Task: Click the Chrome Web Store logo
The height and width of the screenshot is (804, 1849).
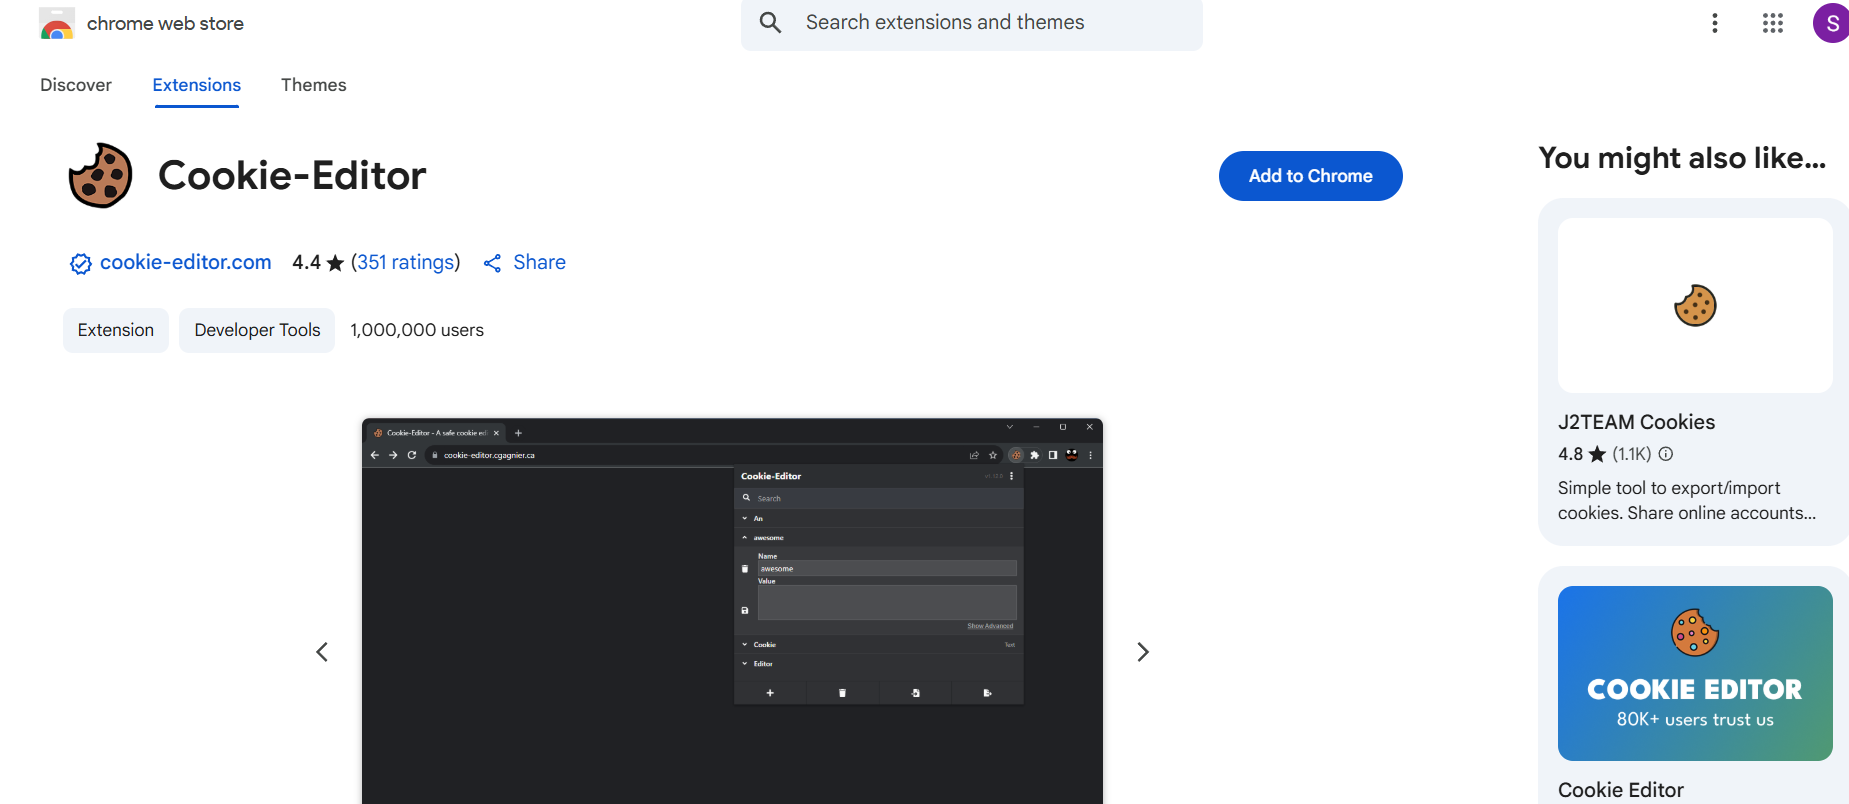Action: (57, 24)
